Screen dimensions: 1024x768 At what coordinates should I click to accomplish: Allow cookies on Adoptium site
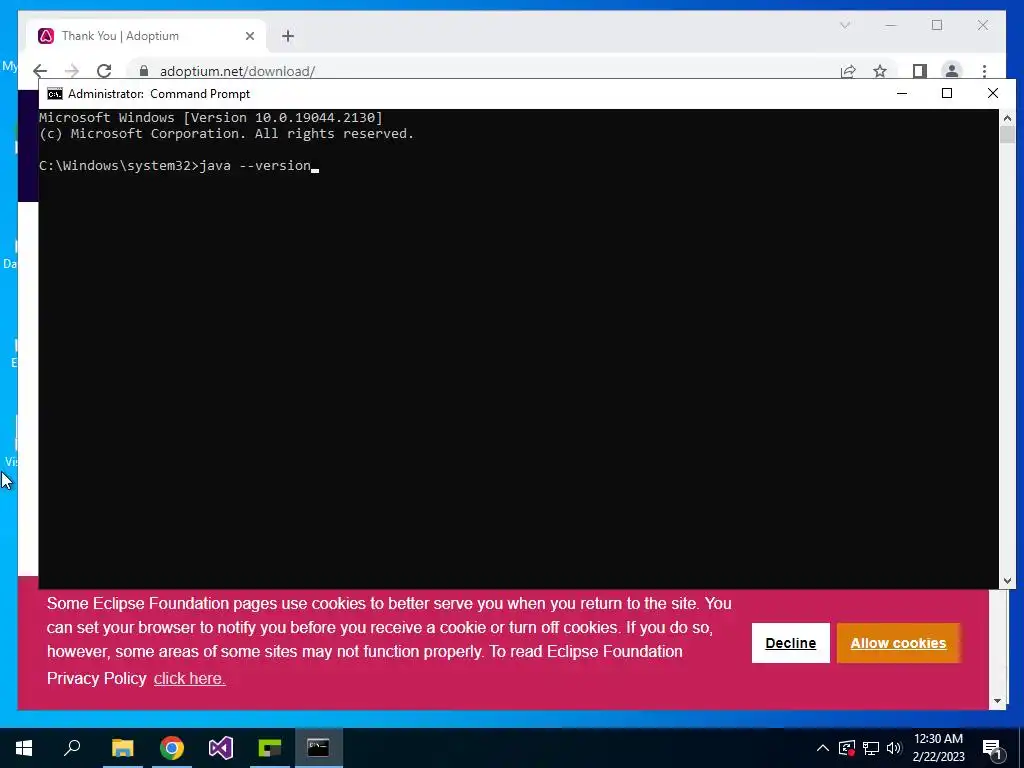coord(898,643)
